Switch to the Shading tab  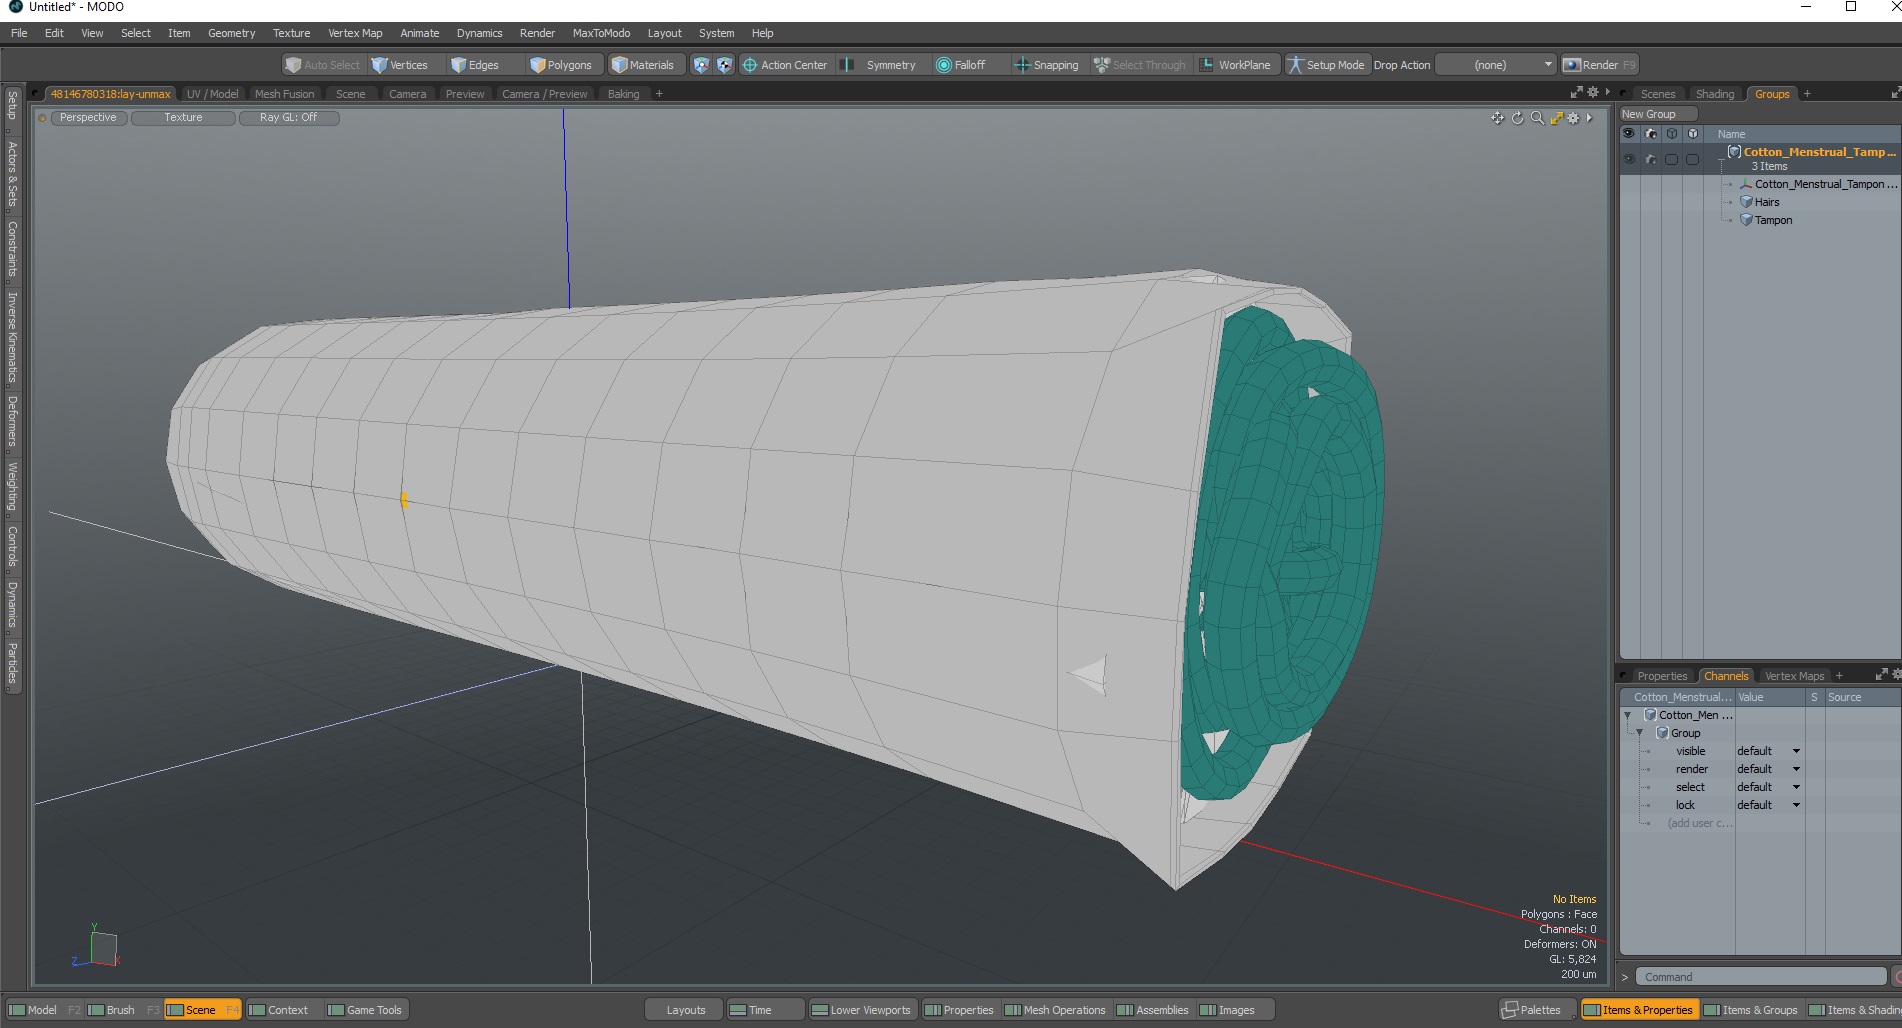coord(1715,94)
